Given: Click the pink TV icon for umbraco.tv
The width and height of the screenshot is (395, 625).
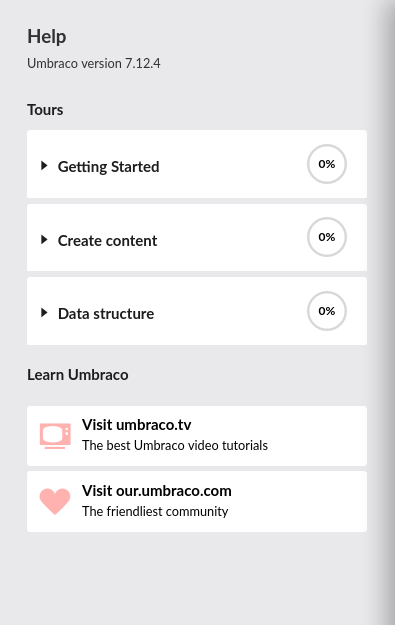Looking at the screenshot, I should (55, 436).
